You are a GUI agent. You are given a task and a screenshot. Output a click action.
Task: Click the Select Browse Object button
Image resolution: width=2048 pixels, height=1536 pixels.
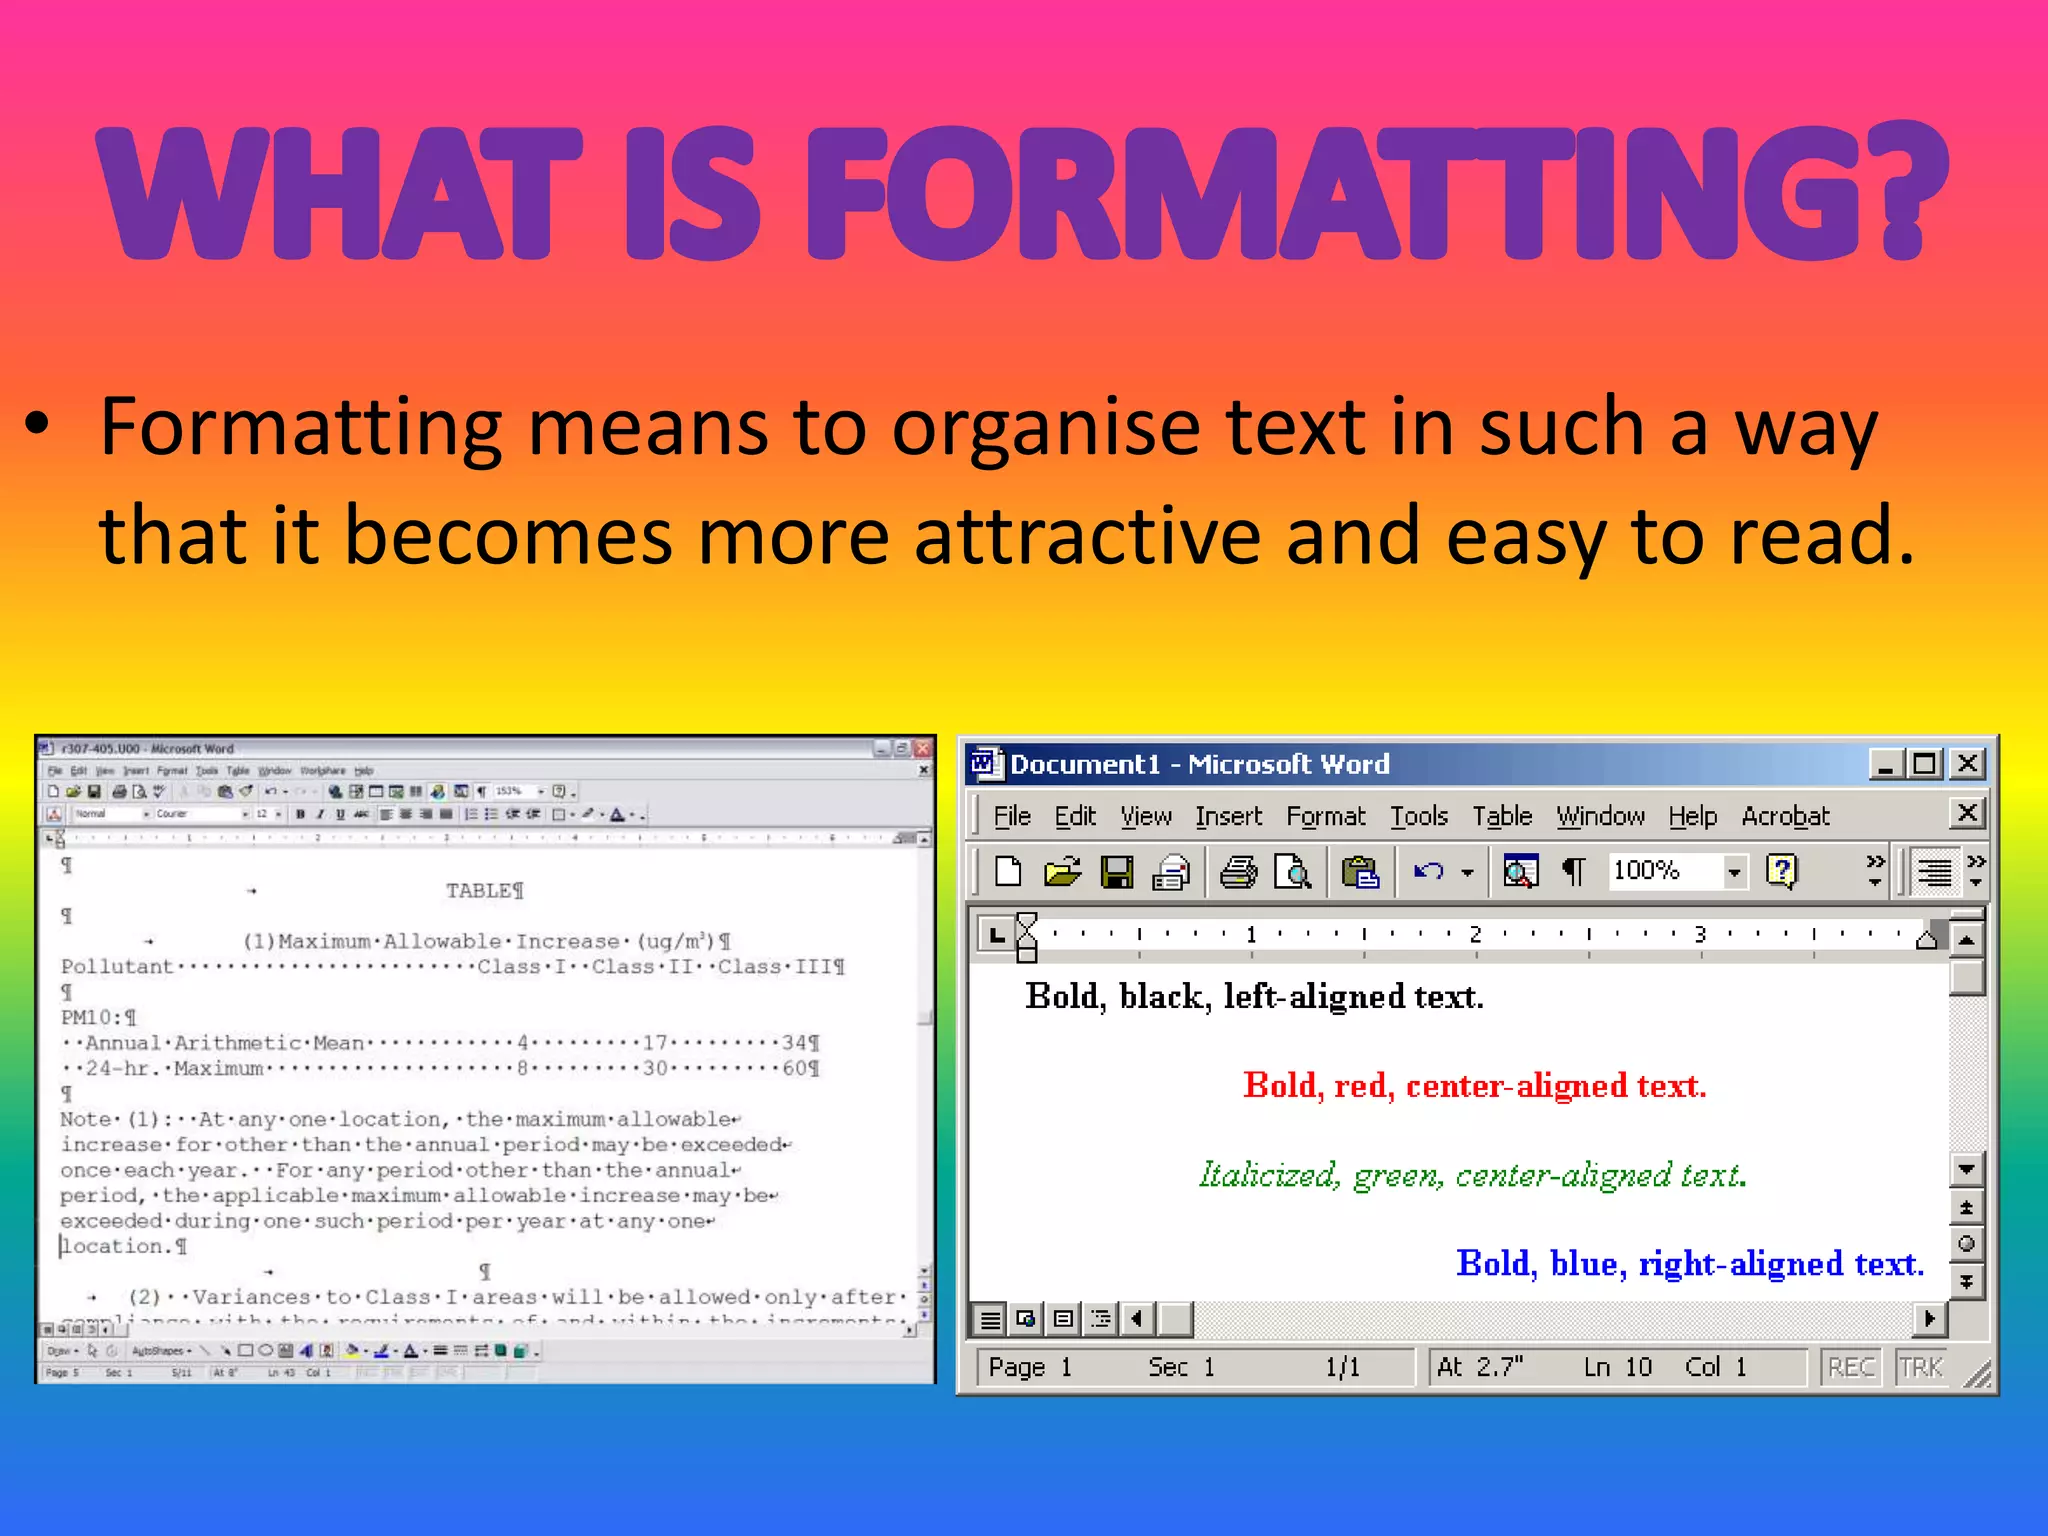1966,1244
